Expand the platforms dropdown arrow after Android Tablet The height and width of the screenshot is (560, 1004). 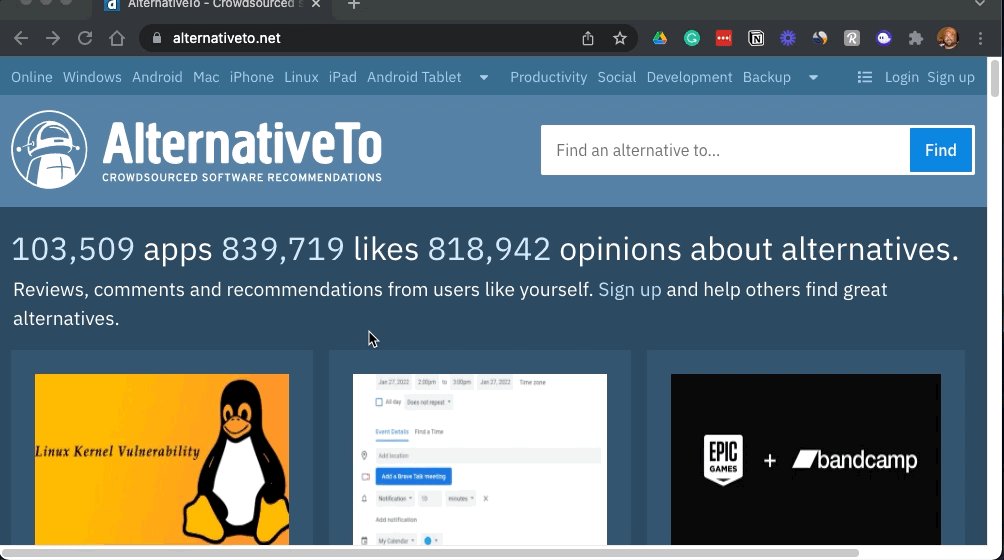click(484, 77)
